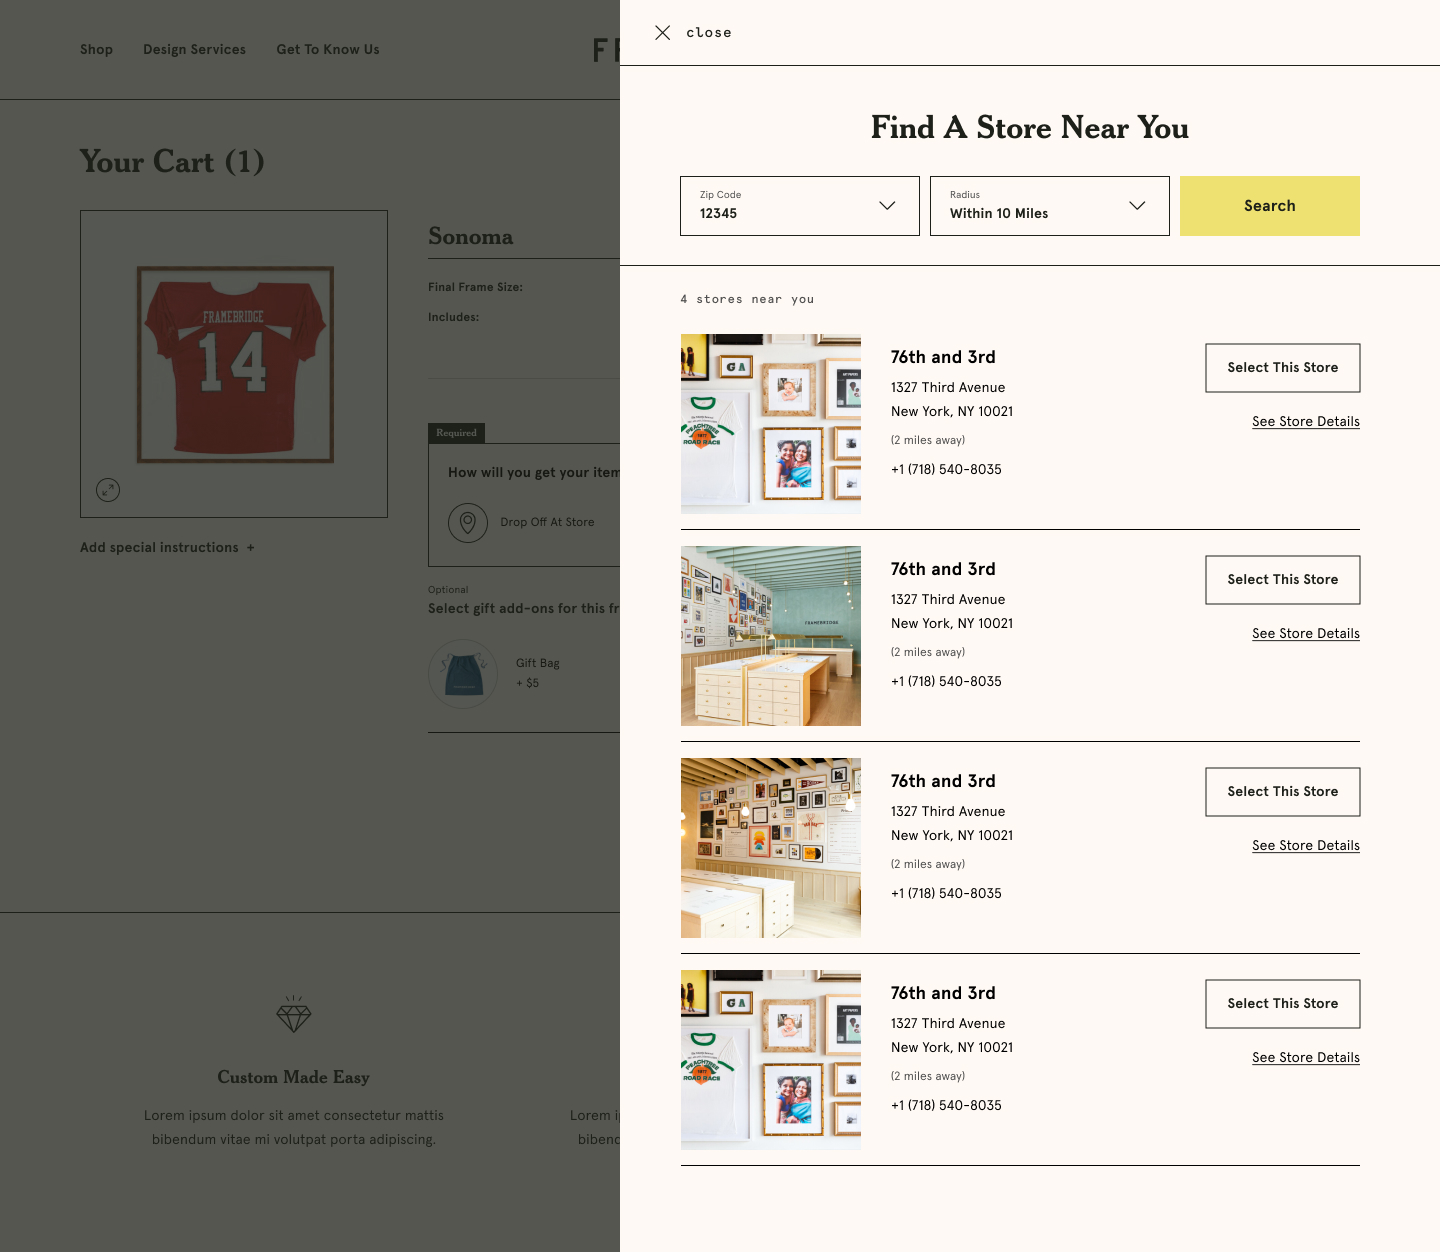Select the Drop Off At Store option
1440x1252 pixels.
pyautogui.click(x=547, y=522)
